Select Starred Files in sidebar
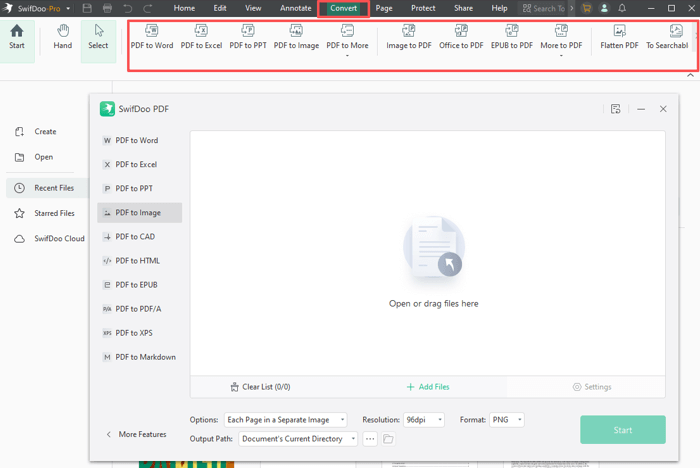Screen dimensions: 700x468 tap(45, 213)
